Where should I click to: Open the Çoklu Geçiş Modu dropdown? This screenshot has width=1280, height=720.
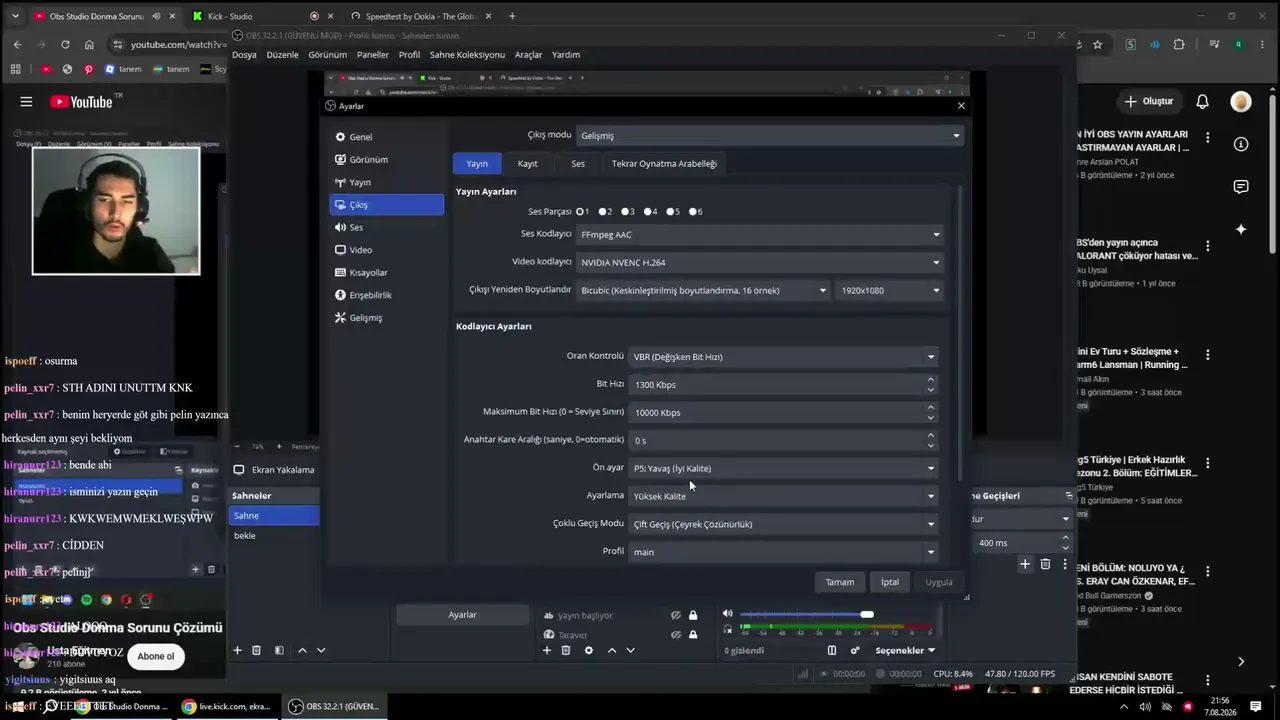pyautogui.click(x=784, y=524)
